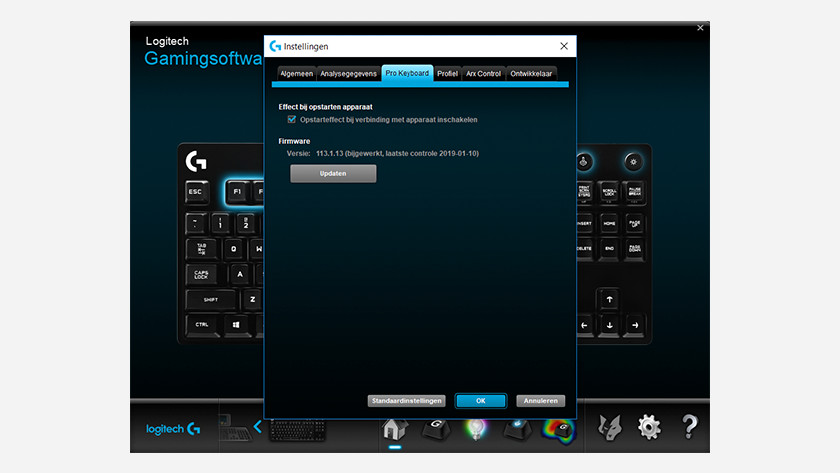
Task: Open the Analysegegevens tab
Action: pos(349,74)
